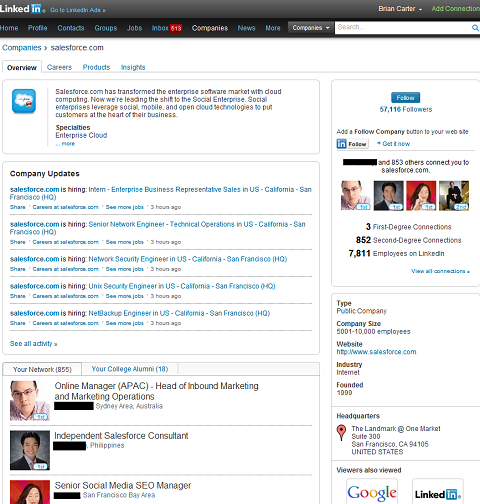Open the Groups menu item

pyautogui.click(x=106, y=28)
